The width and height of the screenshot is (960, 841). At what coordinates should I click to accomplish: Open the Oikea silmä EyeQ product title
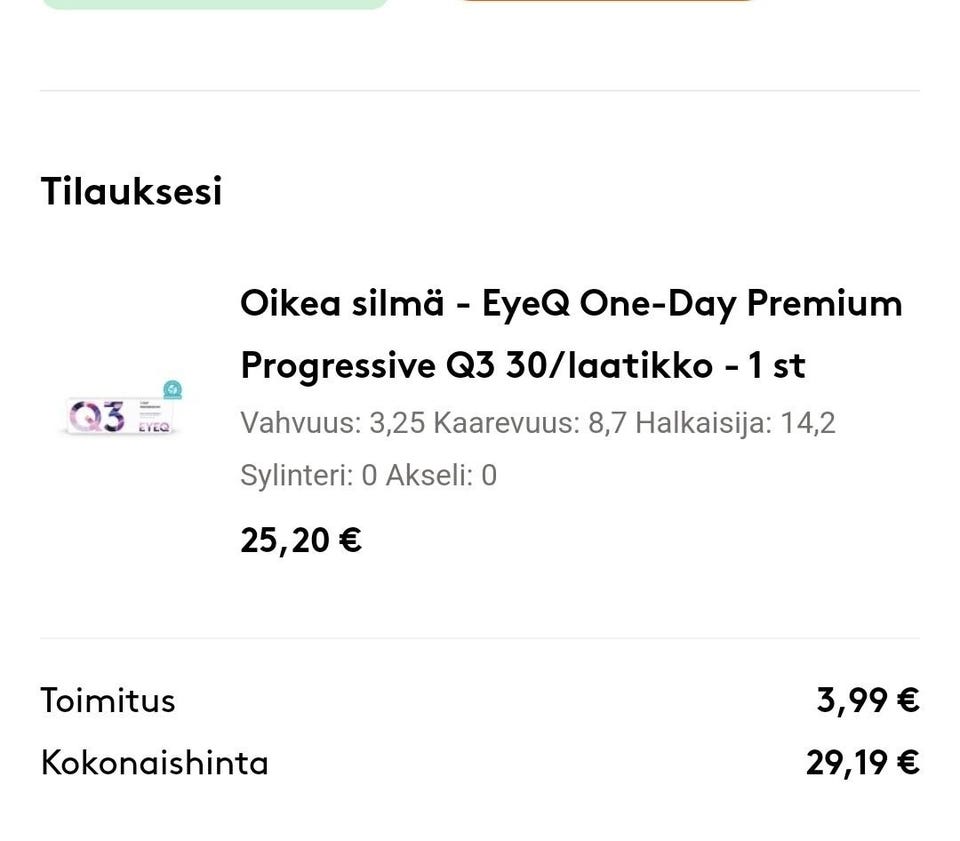pos(570,303)
